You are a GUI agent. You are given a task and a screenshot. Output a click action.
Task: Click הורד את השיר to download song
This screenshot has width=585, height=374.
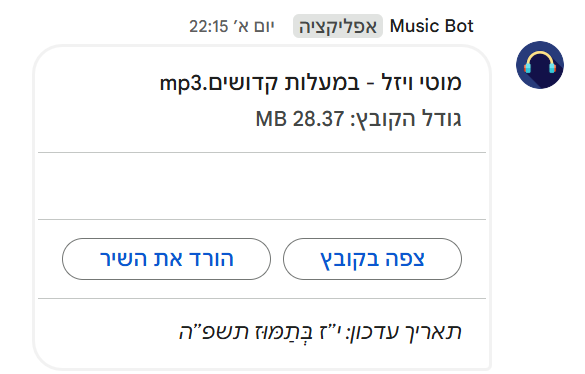pyautogui.click(x=166, y=259)
